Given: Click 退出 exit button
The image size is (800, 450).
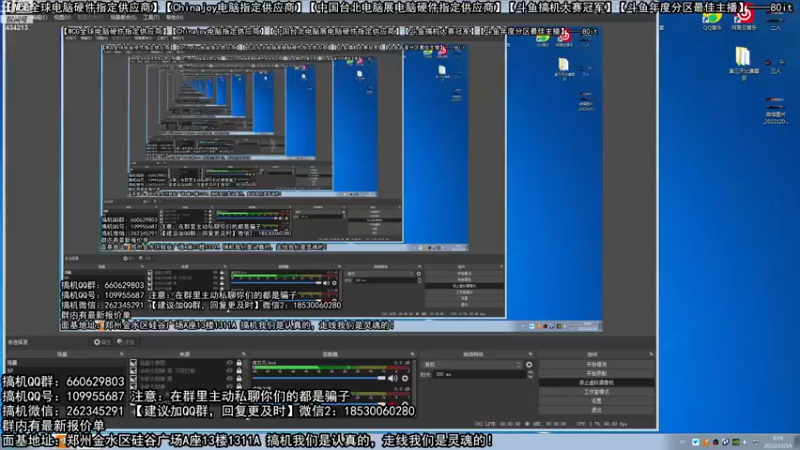Looking at the screenshot, I should pos(596,410).
